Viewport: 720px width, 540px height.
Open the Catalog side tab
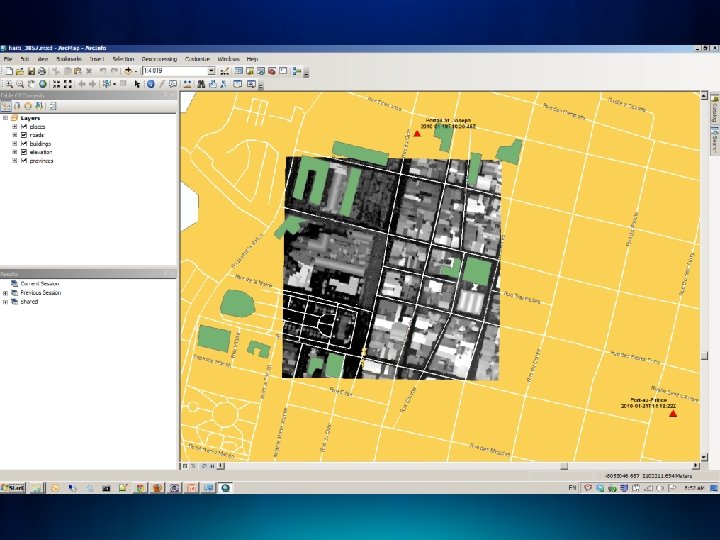[714, 109]
